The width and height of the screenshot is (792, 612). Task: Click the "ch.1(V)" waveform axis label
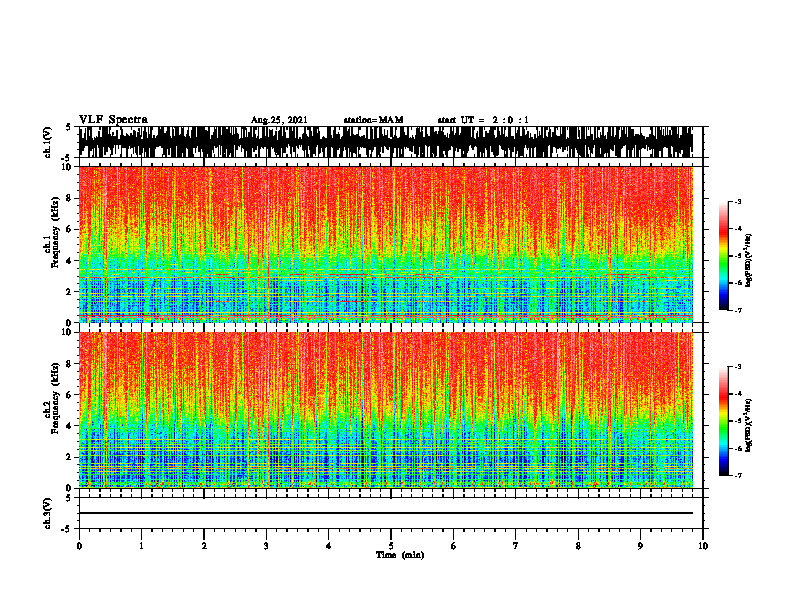click(x=48, y=142)
